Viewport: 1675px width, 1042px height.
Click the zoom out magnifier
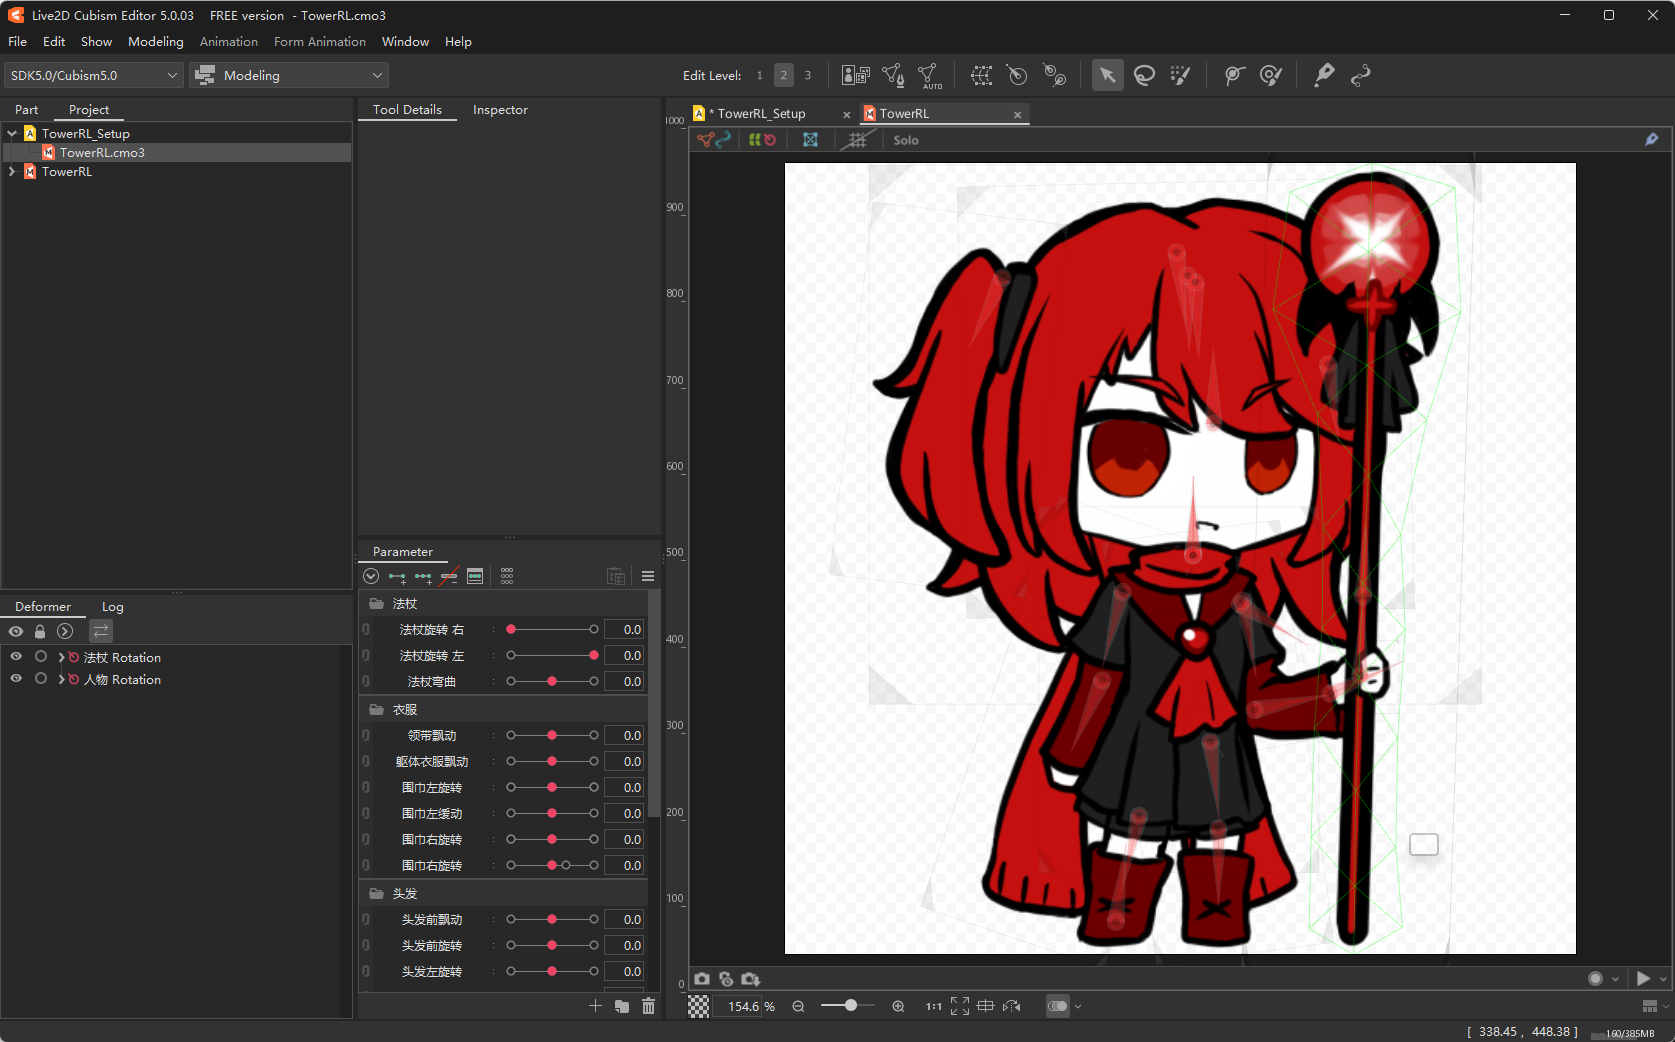click(x=798, y=1006)
